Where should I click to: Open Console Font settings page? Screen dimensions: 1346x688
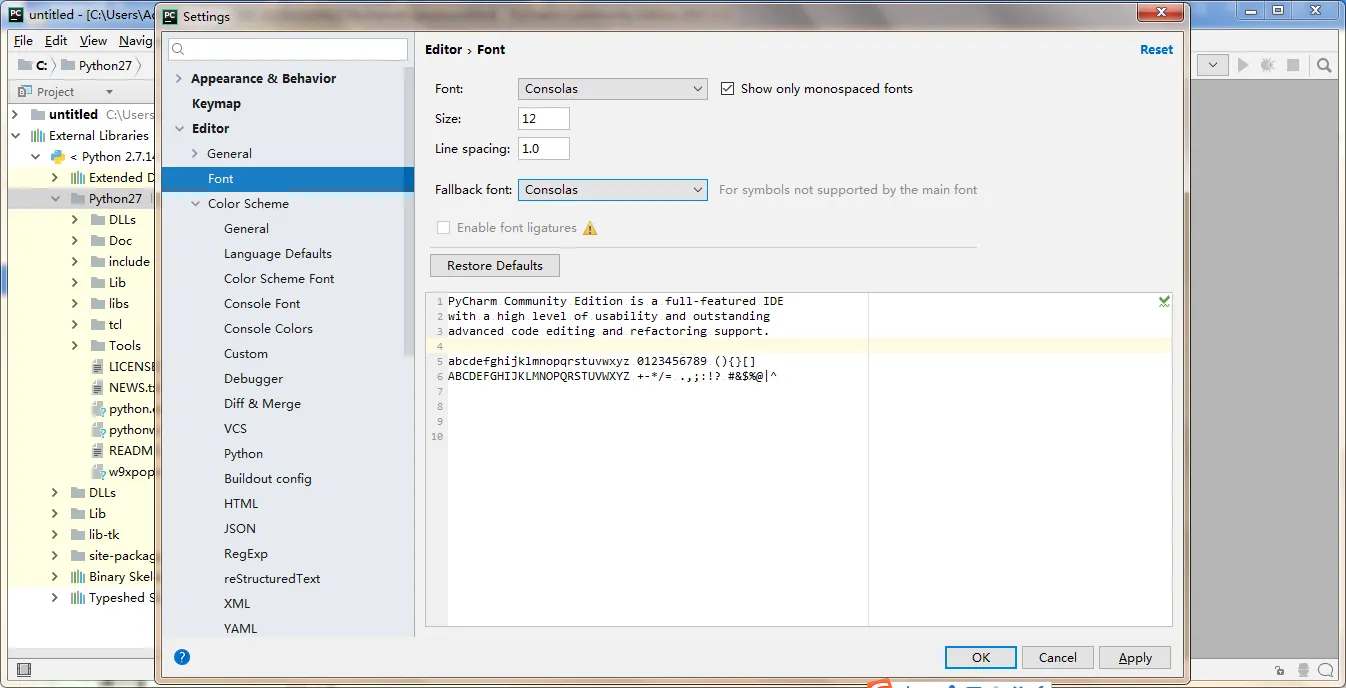tap(262, 303)
